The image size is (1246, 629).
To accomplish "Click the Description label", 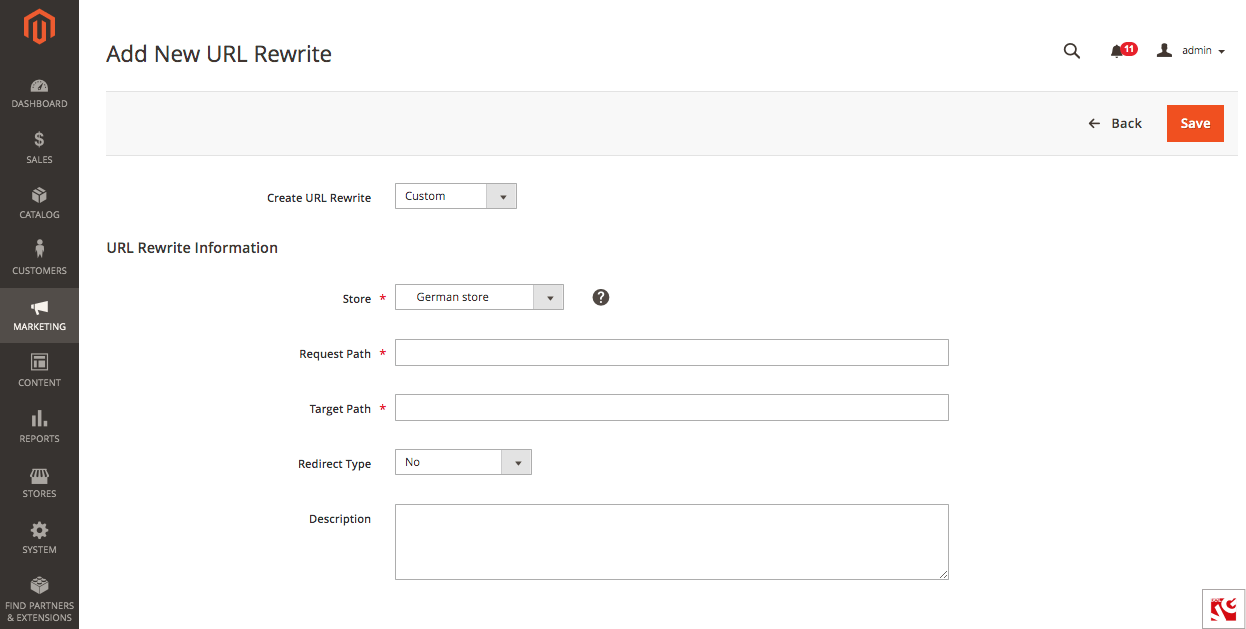I will click(x=340, y=519).
